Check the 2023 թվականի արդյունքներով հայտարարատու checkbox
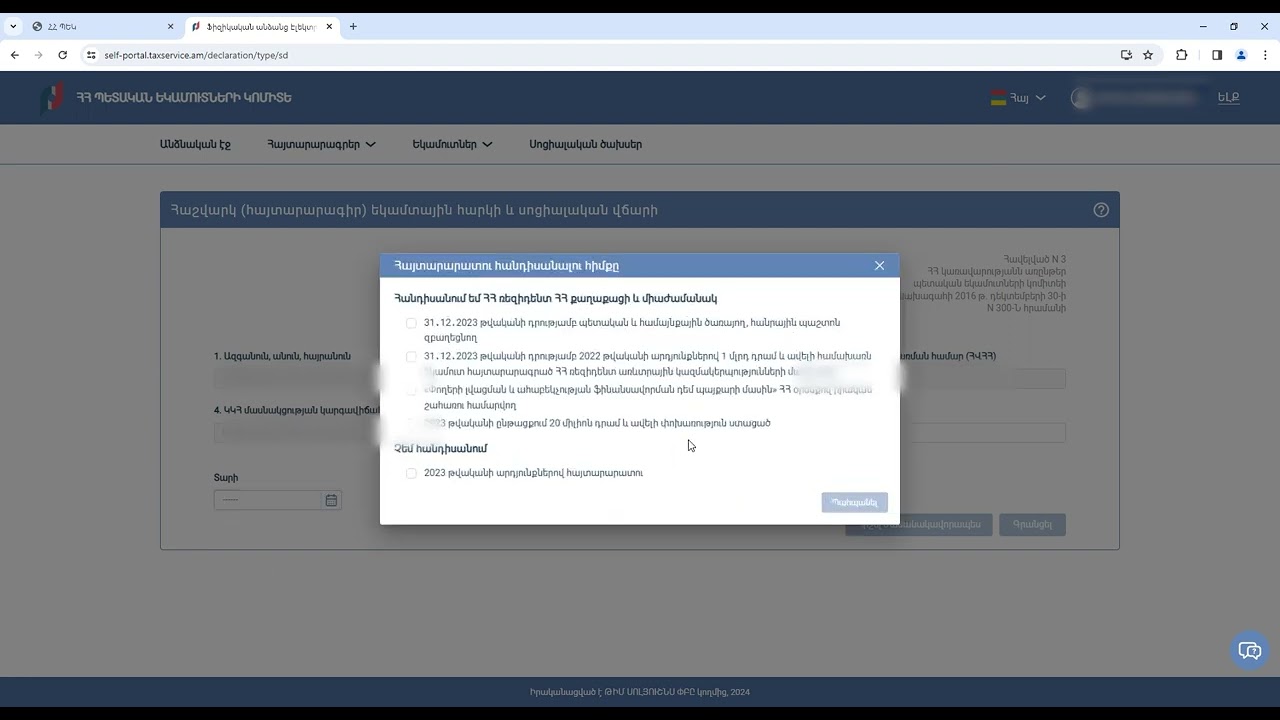Image resolution: width=1280 pixels, height=720 pixels. tap(411, 473)
